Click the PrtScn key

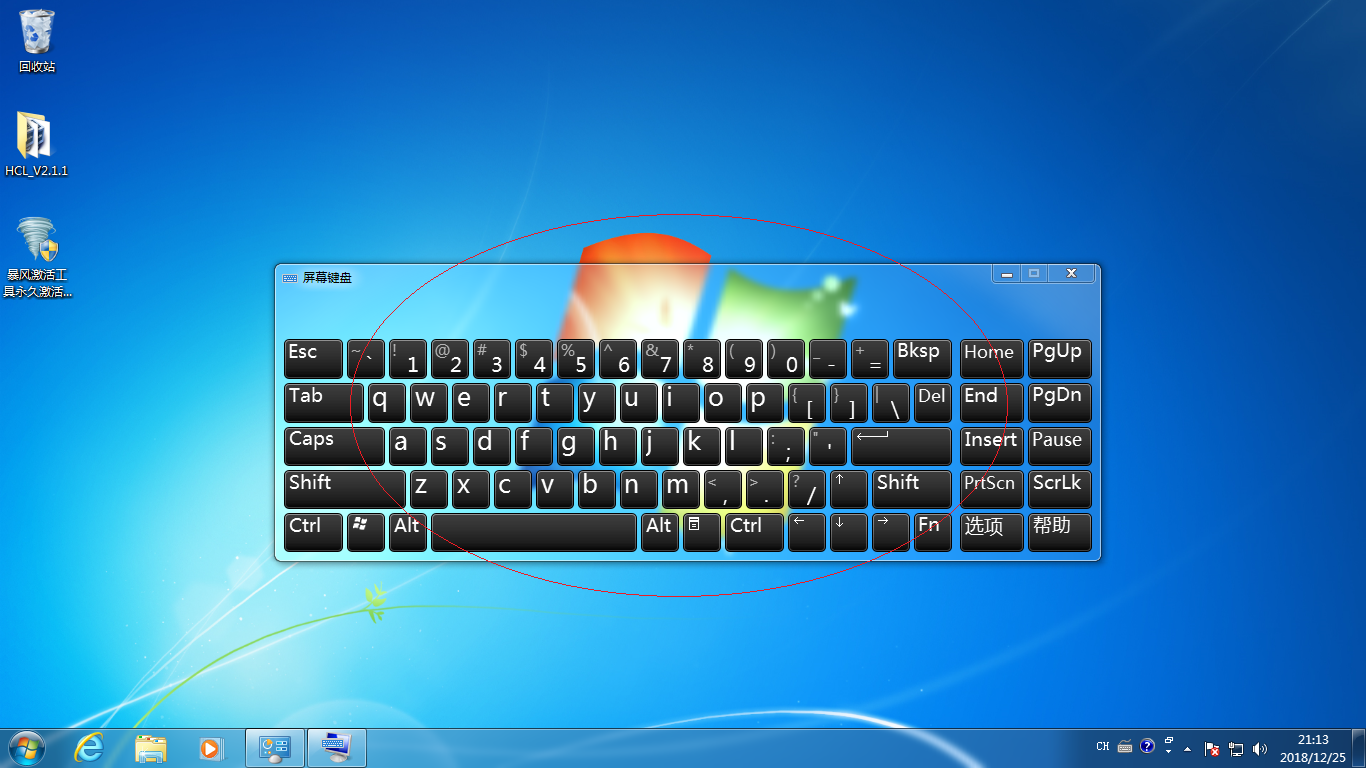click(x=991, y=490)
